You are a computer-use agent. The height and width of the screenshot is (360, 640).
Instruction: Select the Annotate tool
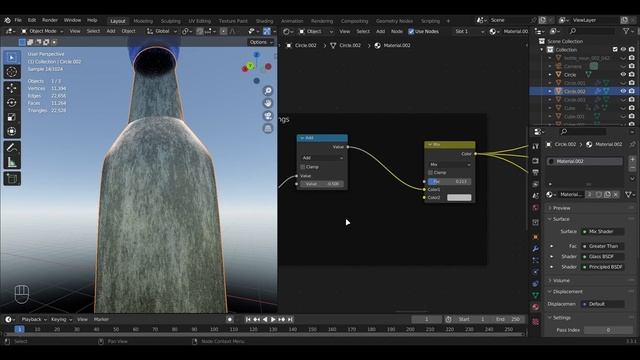click(x=11, y=148)
